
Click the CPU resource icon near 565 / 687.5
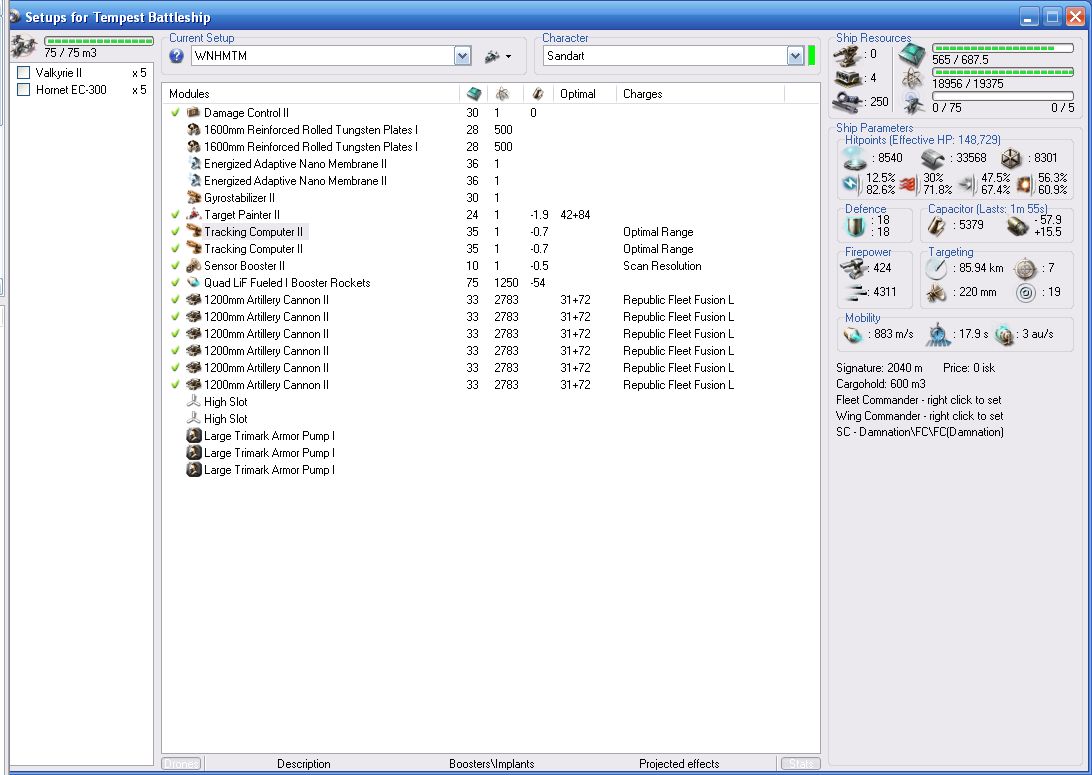912,54
